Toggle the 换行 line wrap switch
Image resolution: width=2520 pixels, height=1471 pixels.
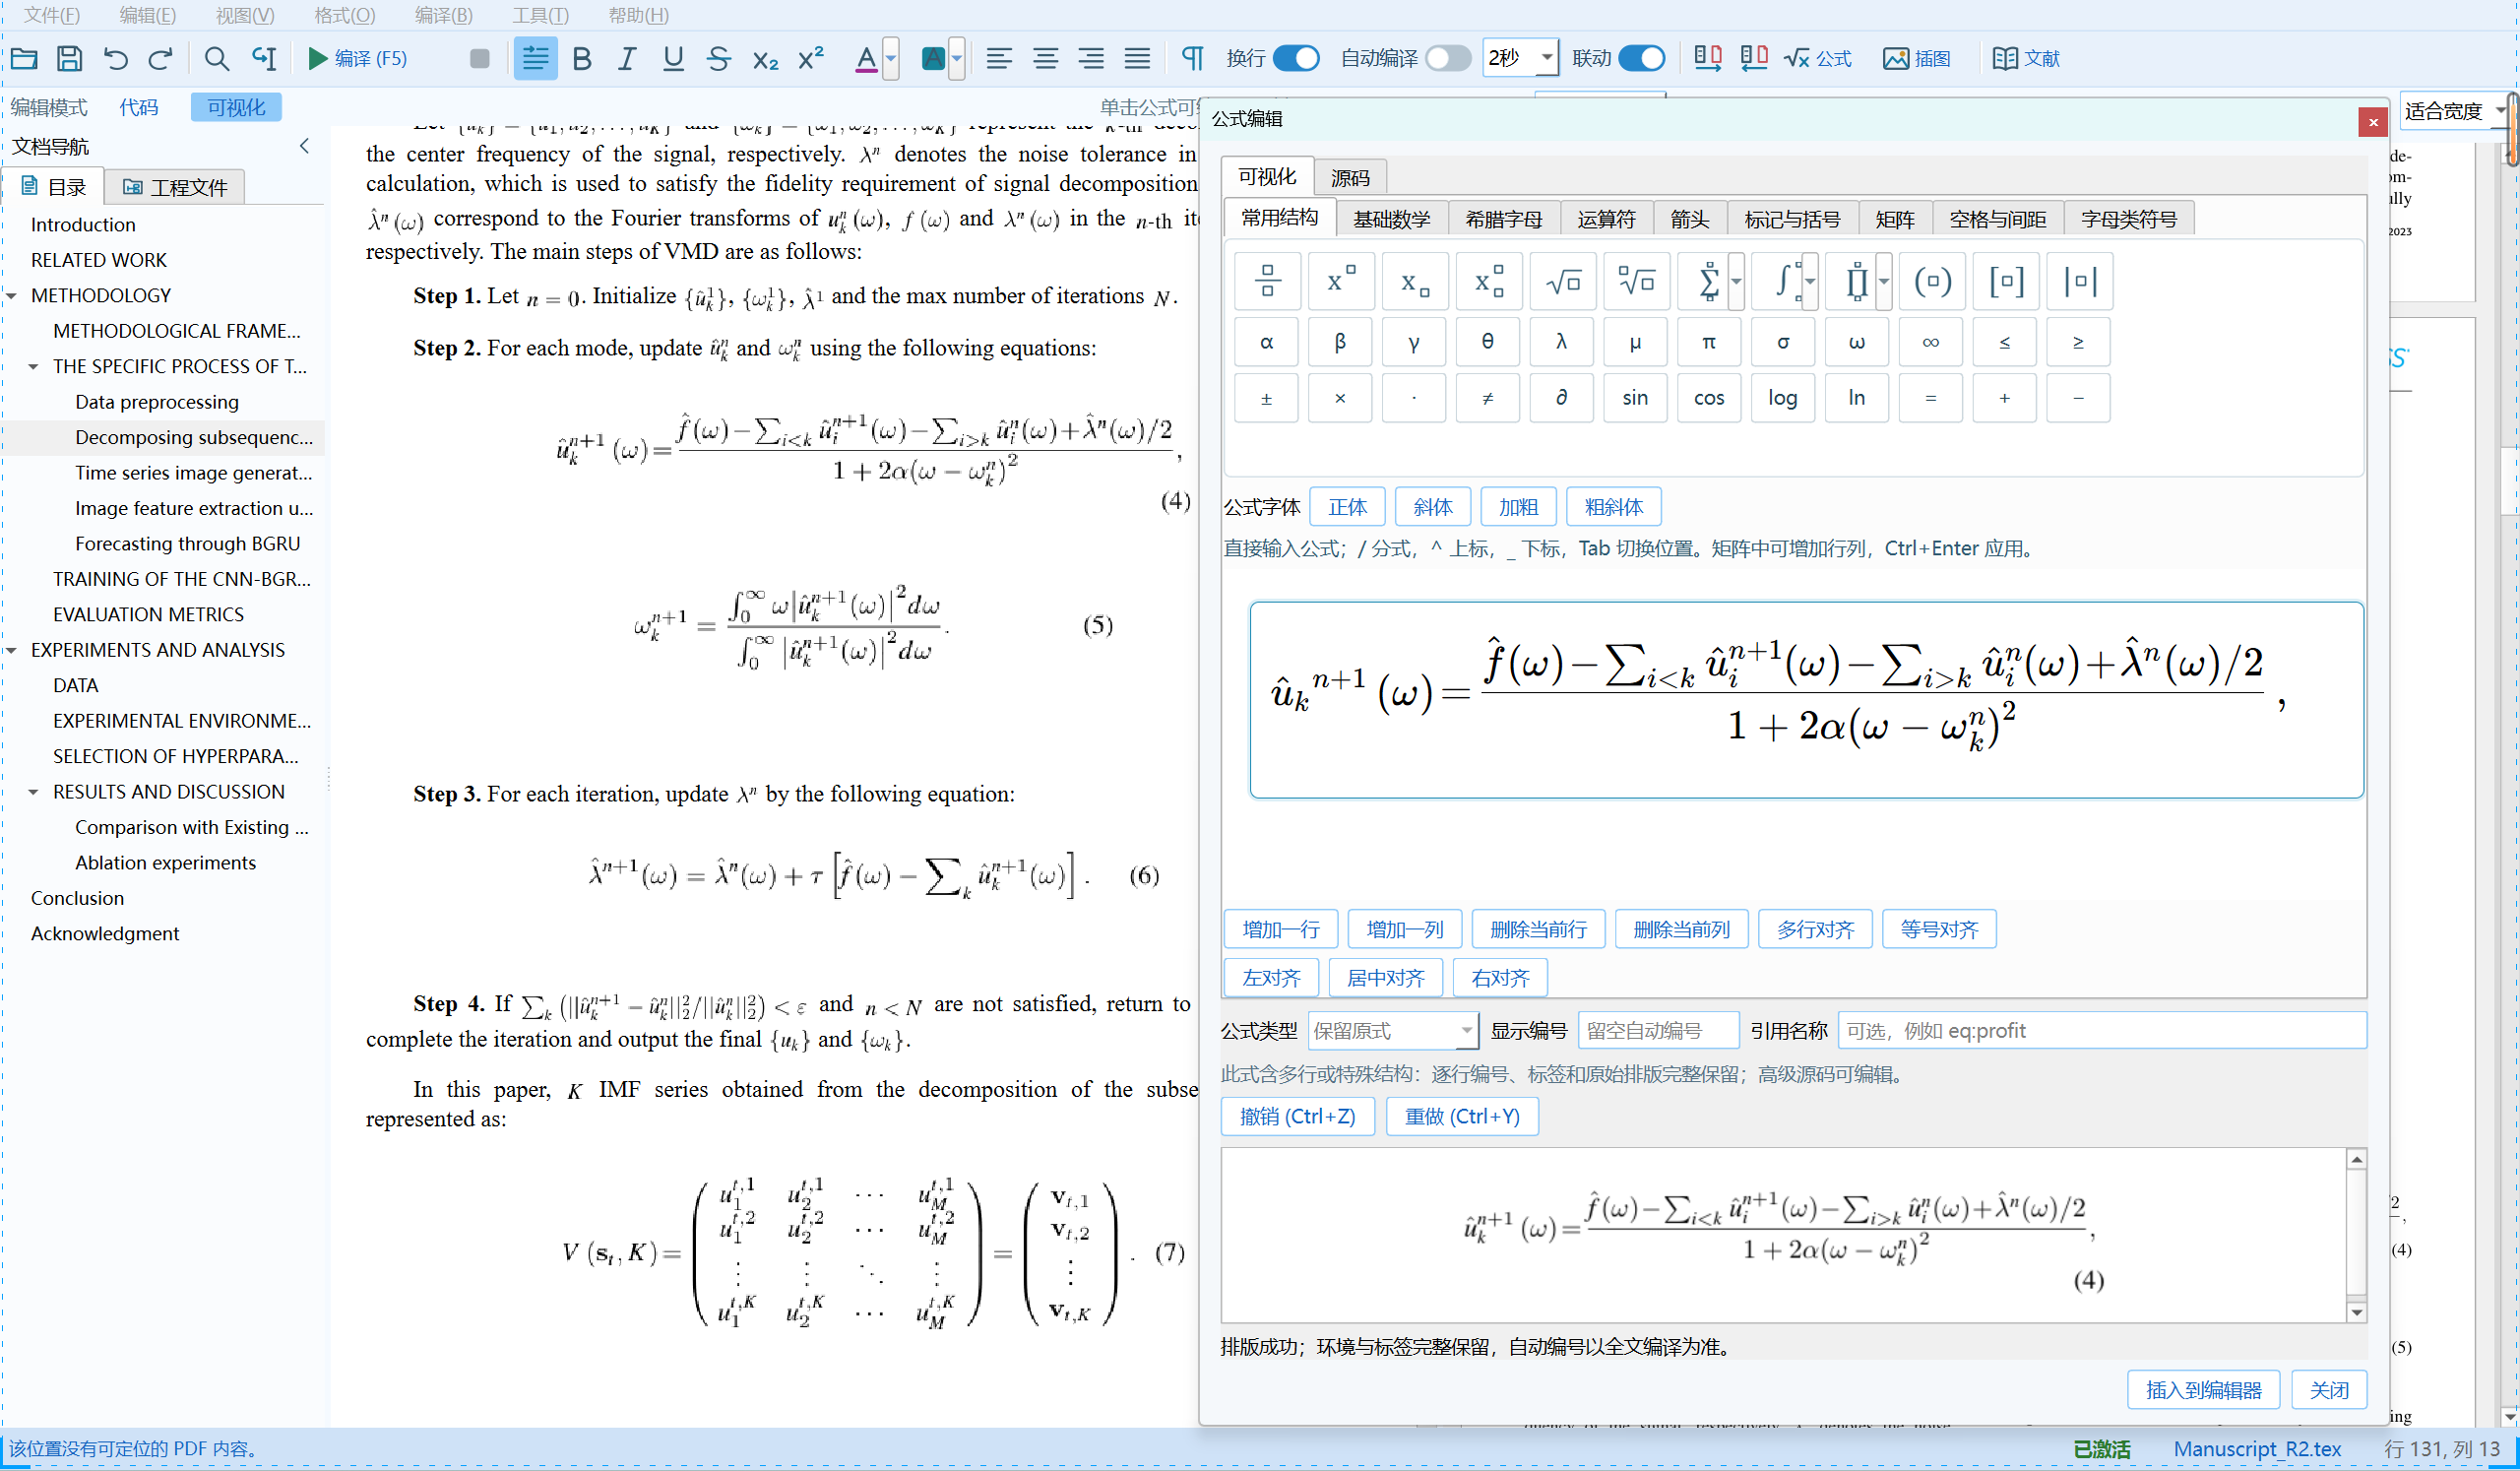1297,58
